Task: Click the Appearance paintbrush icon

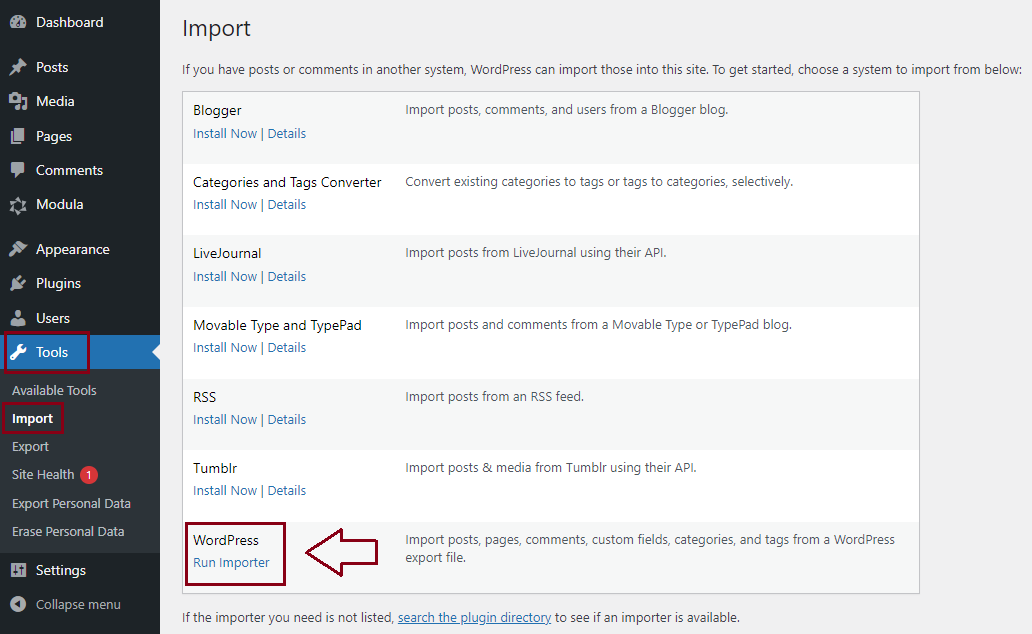Action: pyautogui.click(x=18, y=249)
